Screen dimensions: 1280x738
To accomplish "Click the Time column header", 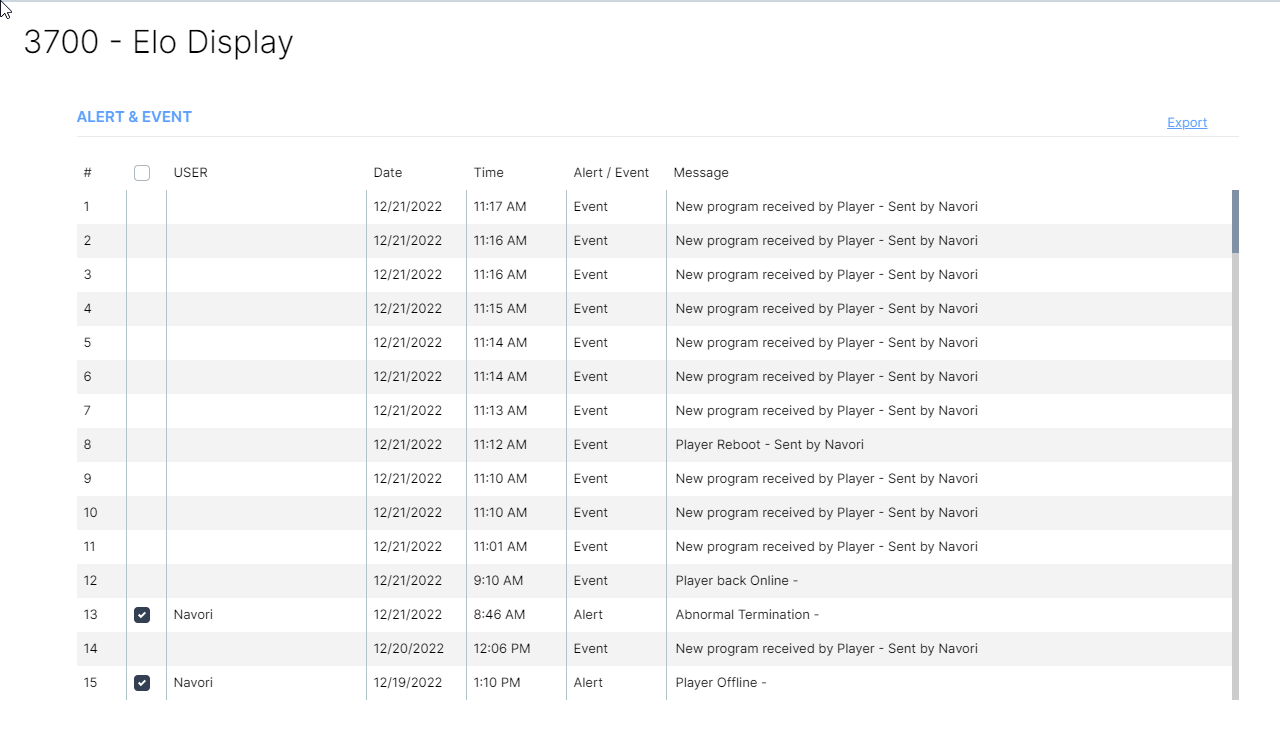I will coord(489,173).
